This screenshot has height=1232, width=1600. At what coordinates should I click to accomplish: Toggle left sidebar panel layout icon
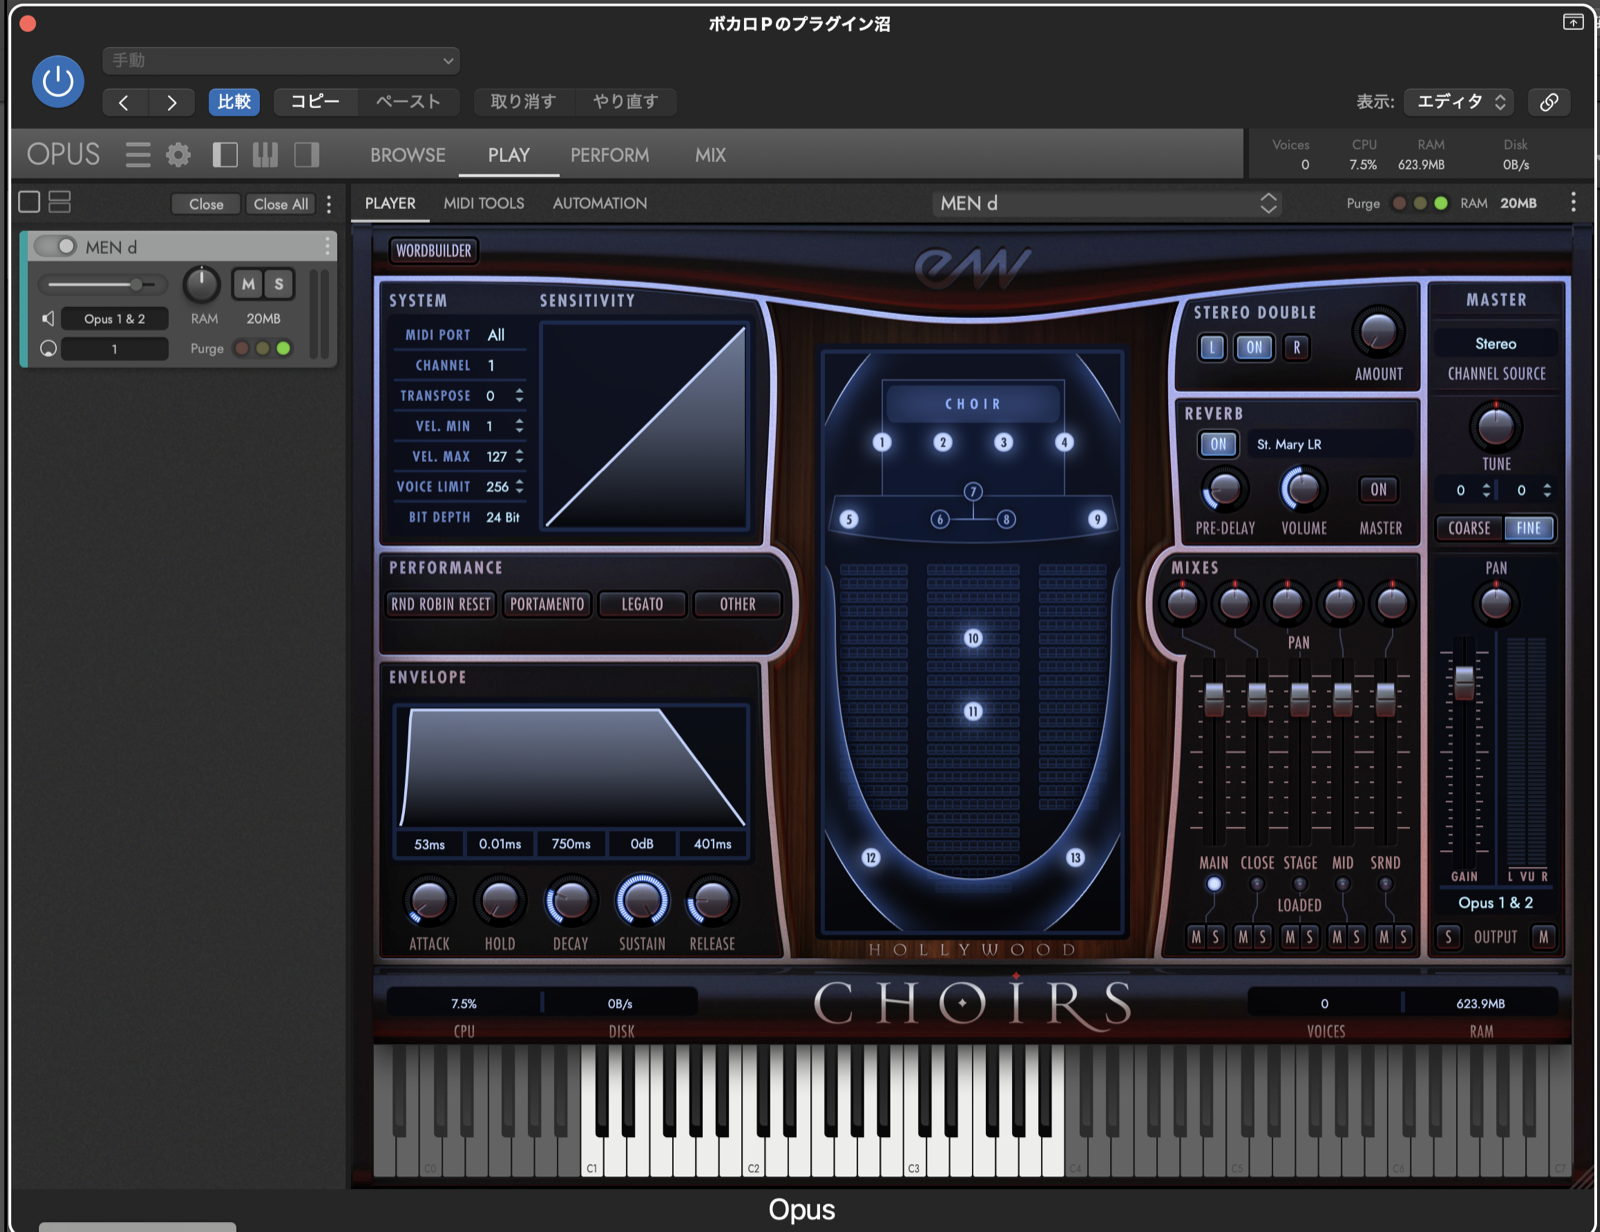pos(225,154)
